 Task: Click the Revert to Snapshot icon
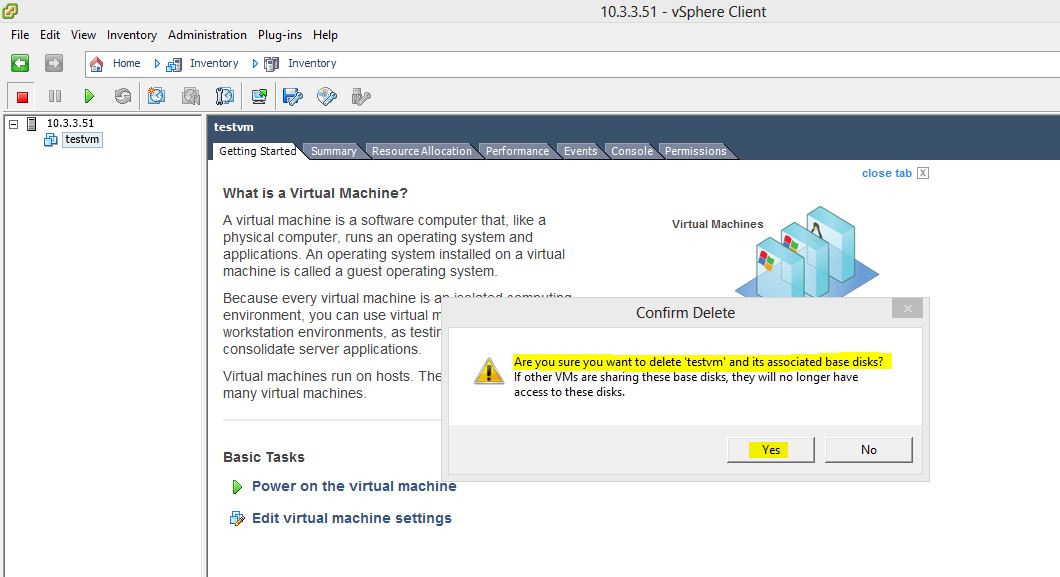pyautogui.click(x=191, y=97)
